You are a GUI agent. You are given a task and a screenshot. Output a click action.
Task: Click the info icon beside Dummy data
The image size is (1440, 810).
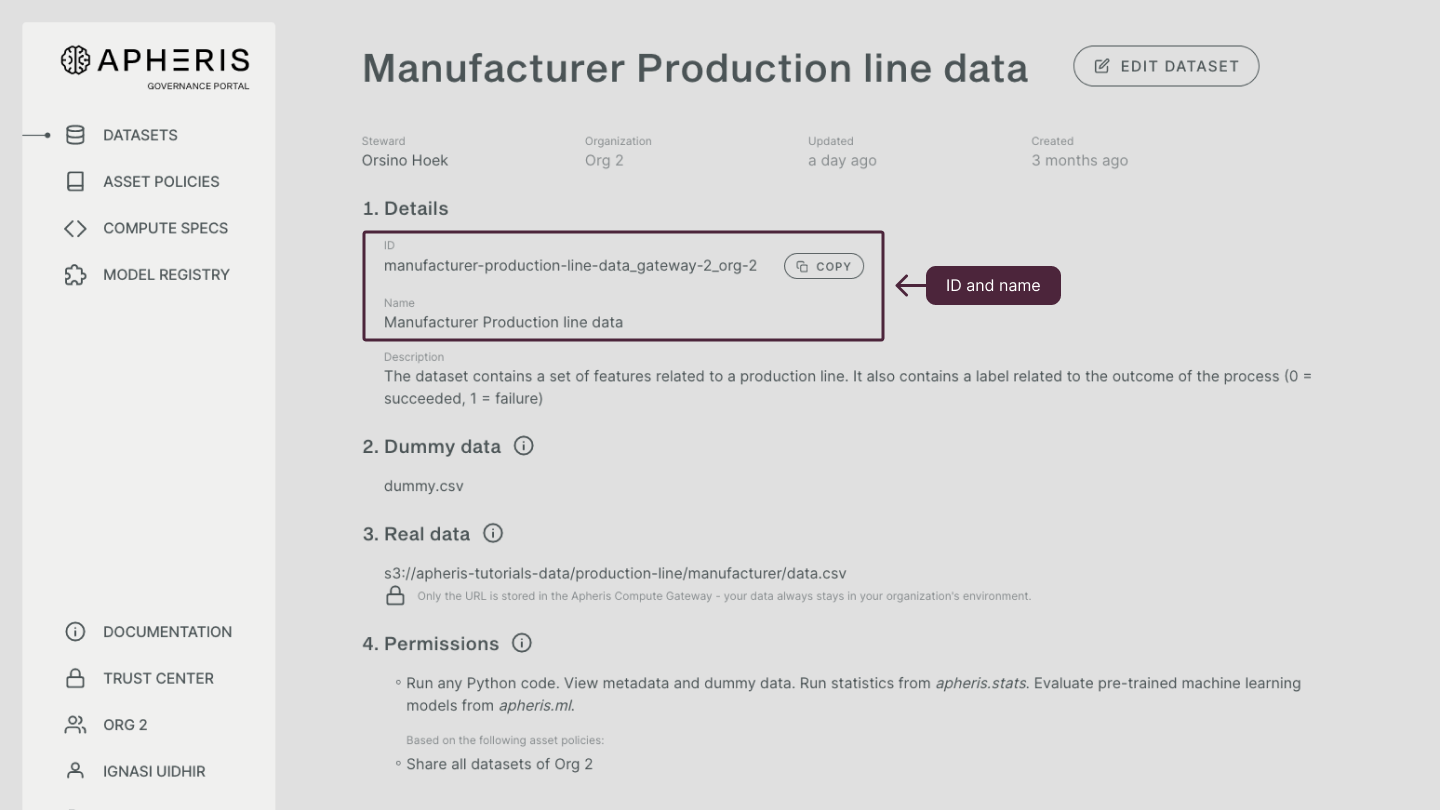(x=523, y=446)
